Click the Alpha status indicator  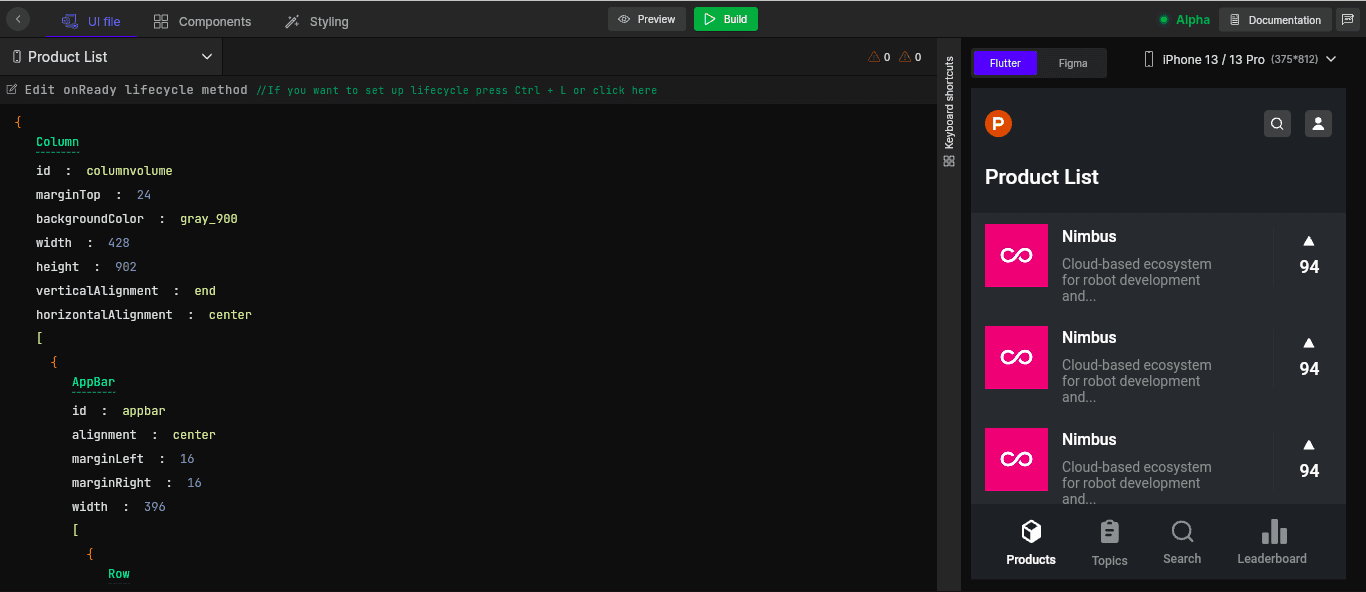1184,20
